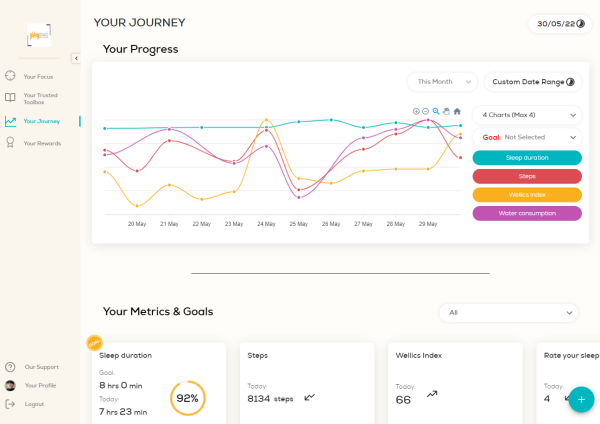Expand the 4 Charts (Max 4) dropdown
The width and height of the screenshot is (600, 424).
tap(525, 115)
